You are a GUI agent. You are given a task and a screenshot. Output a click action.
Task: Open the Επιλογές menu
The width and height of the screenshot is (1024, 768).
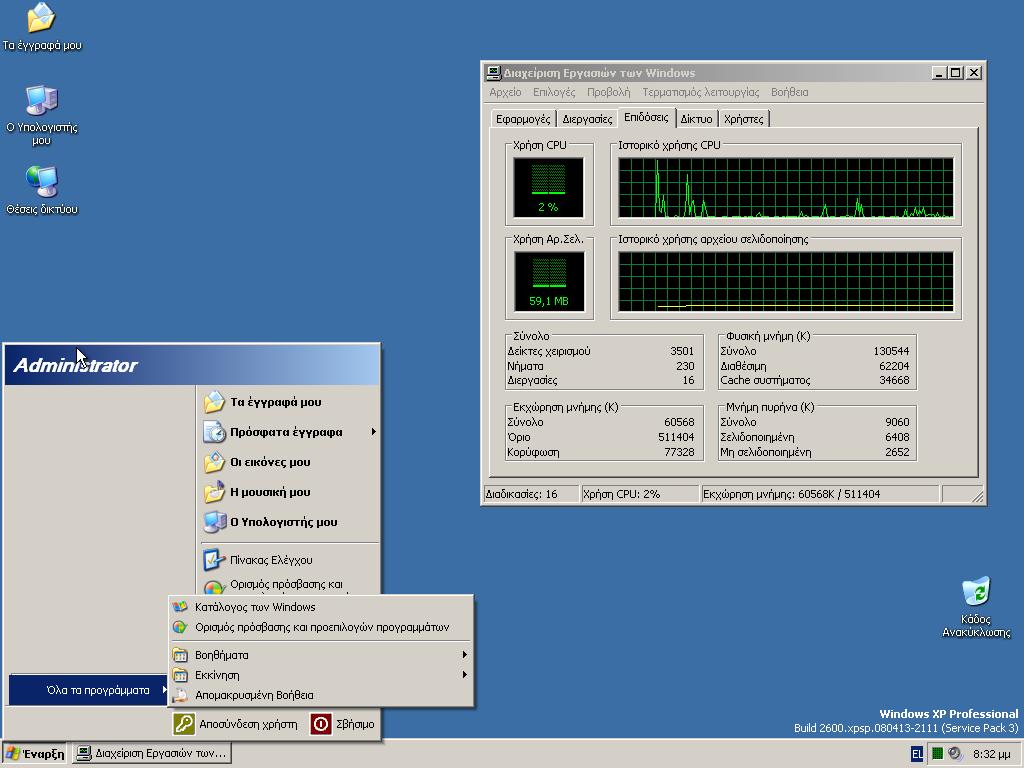point(554,92)
